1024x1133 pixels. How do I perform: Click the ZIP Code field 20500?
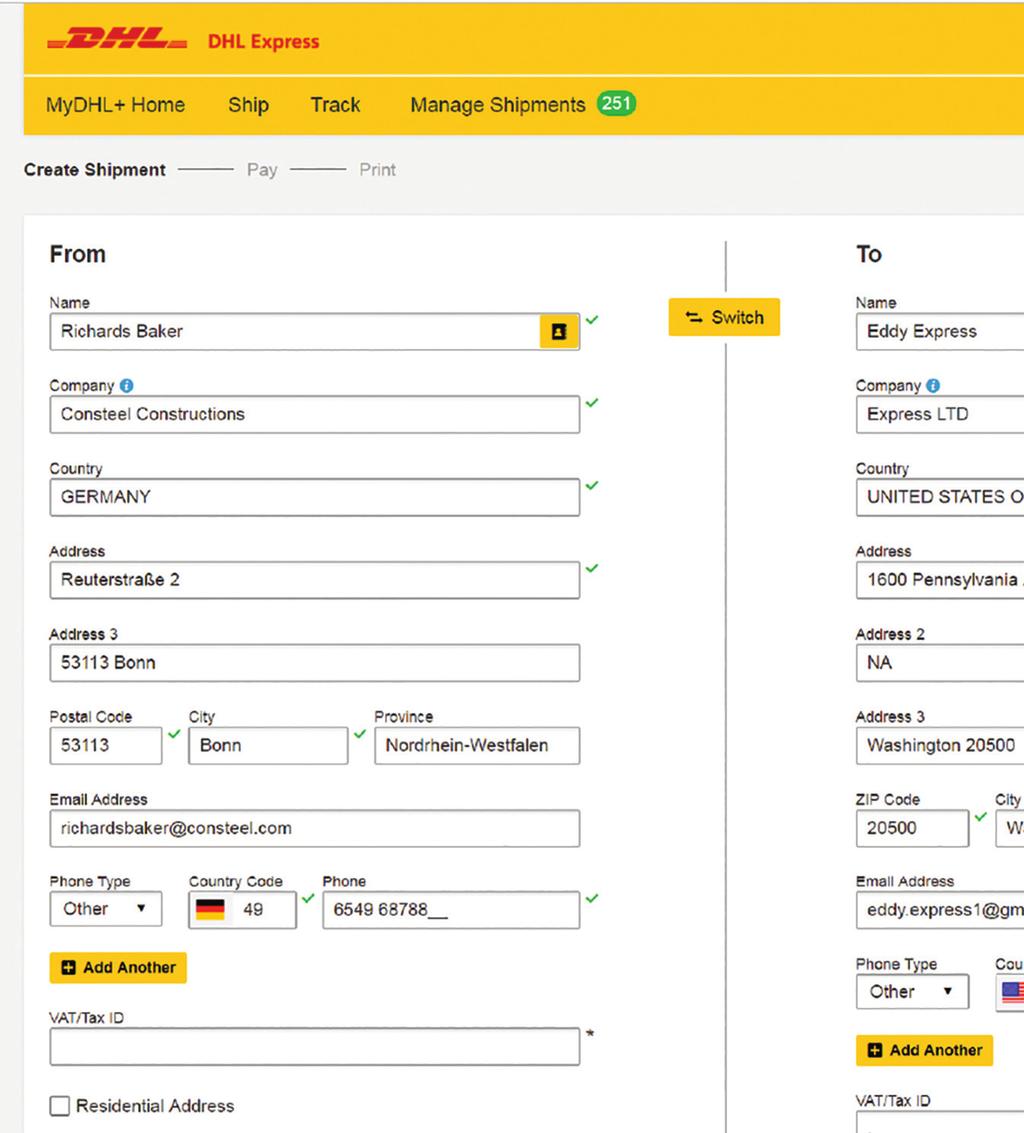pyautogui.click(x=912, y=828)
